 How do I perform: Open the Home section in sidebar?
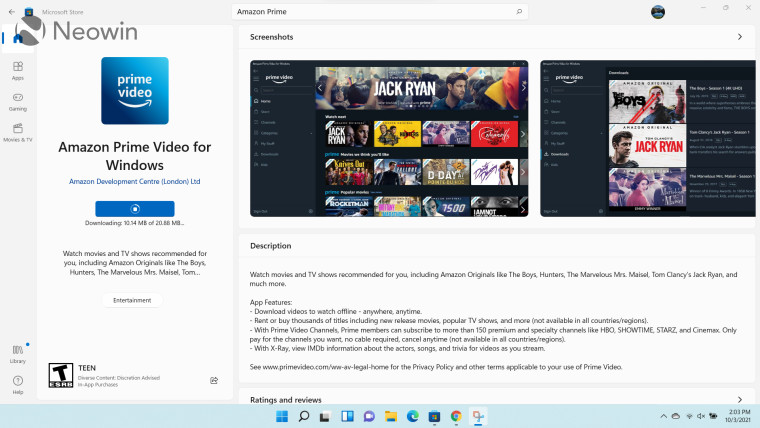(x=18, y=38)
